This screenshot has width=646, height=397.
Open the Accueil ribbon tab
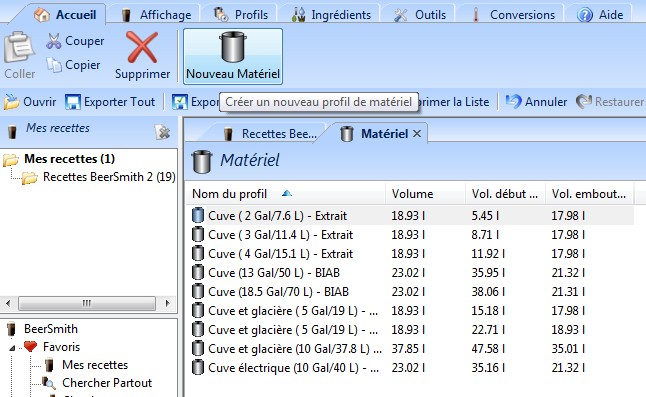[x=65, y=14]
